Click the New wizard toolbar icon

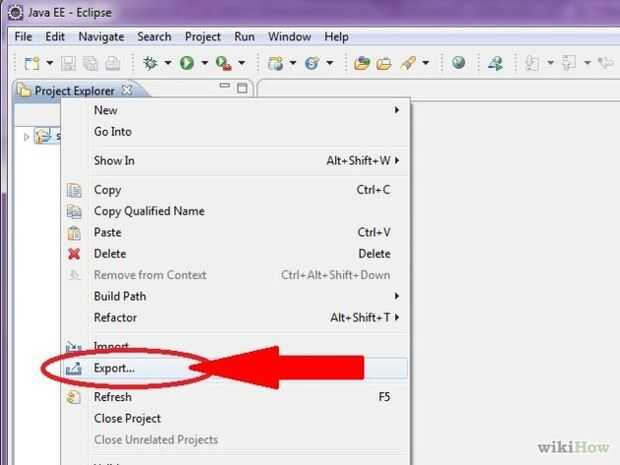(x=32, y=63)
